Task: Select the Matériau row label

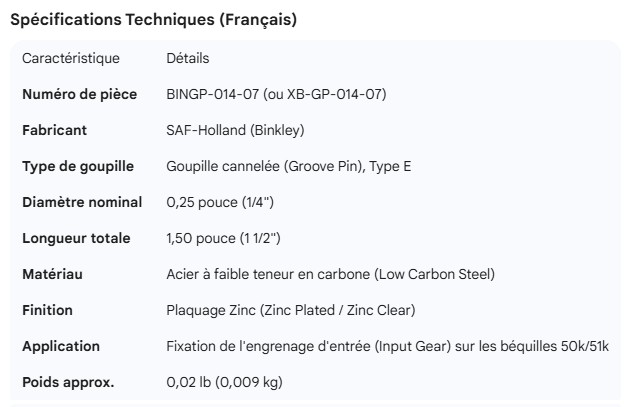Action: 52,274
